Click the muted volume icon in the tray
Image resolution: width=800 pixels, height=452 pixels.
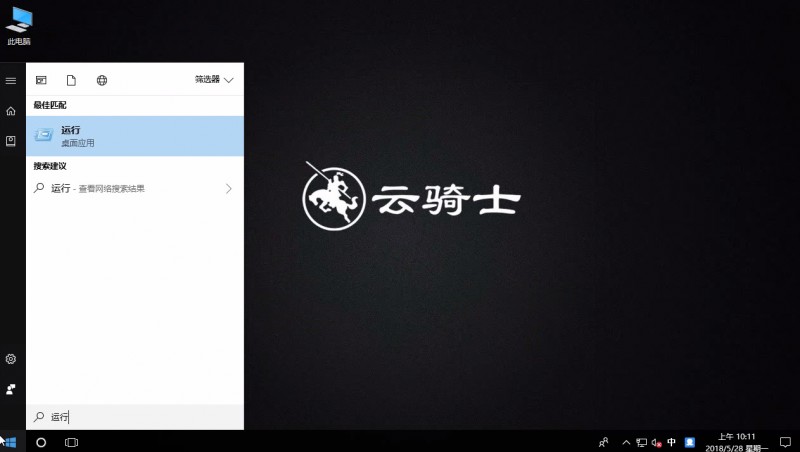point(657,443)
